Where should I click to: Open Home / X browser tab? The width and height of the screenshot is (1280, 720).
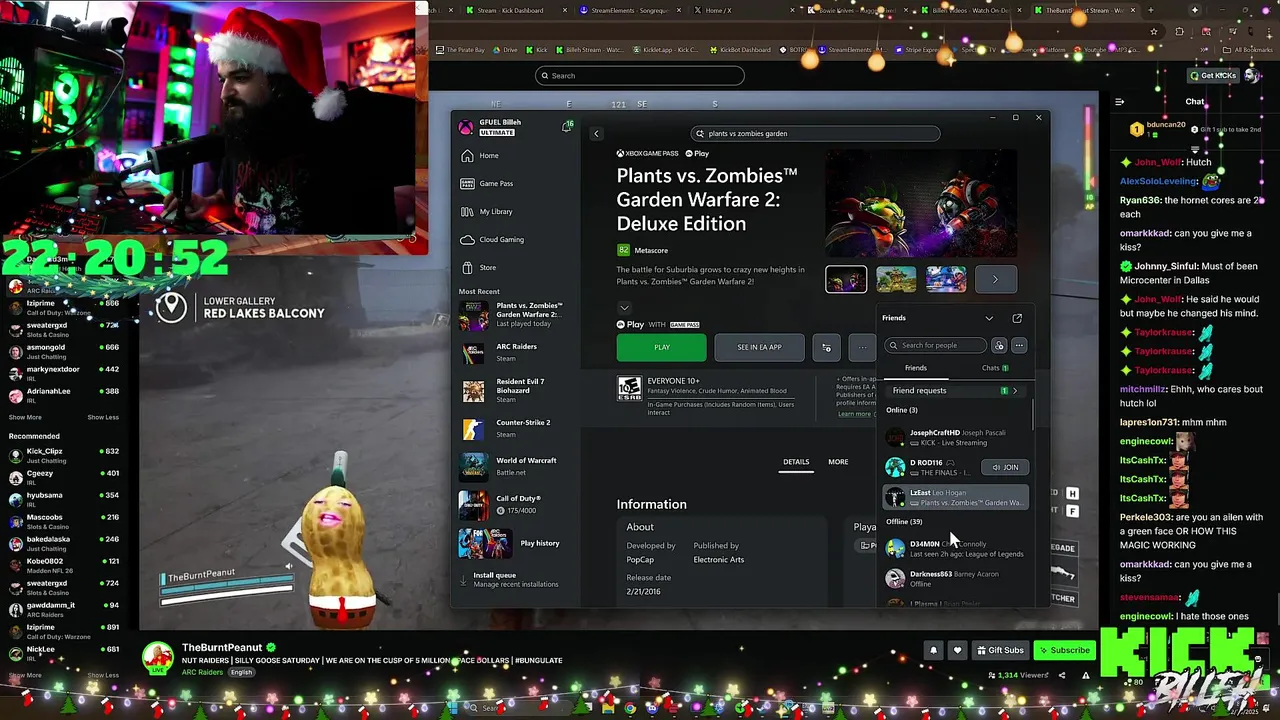coord(718,10)
